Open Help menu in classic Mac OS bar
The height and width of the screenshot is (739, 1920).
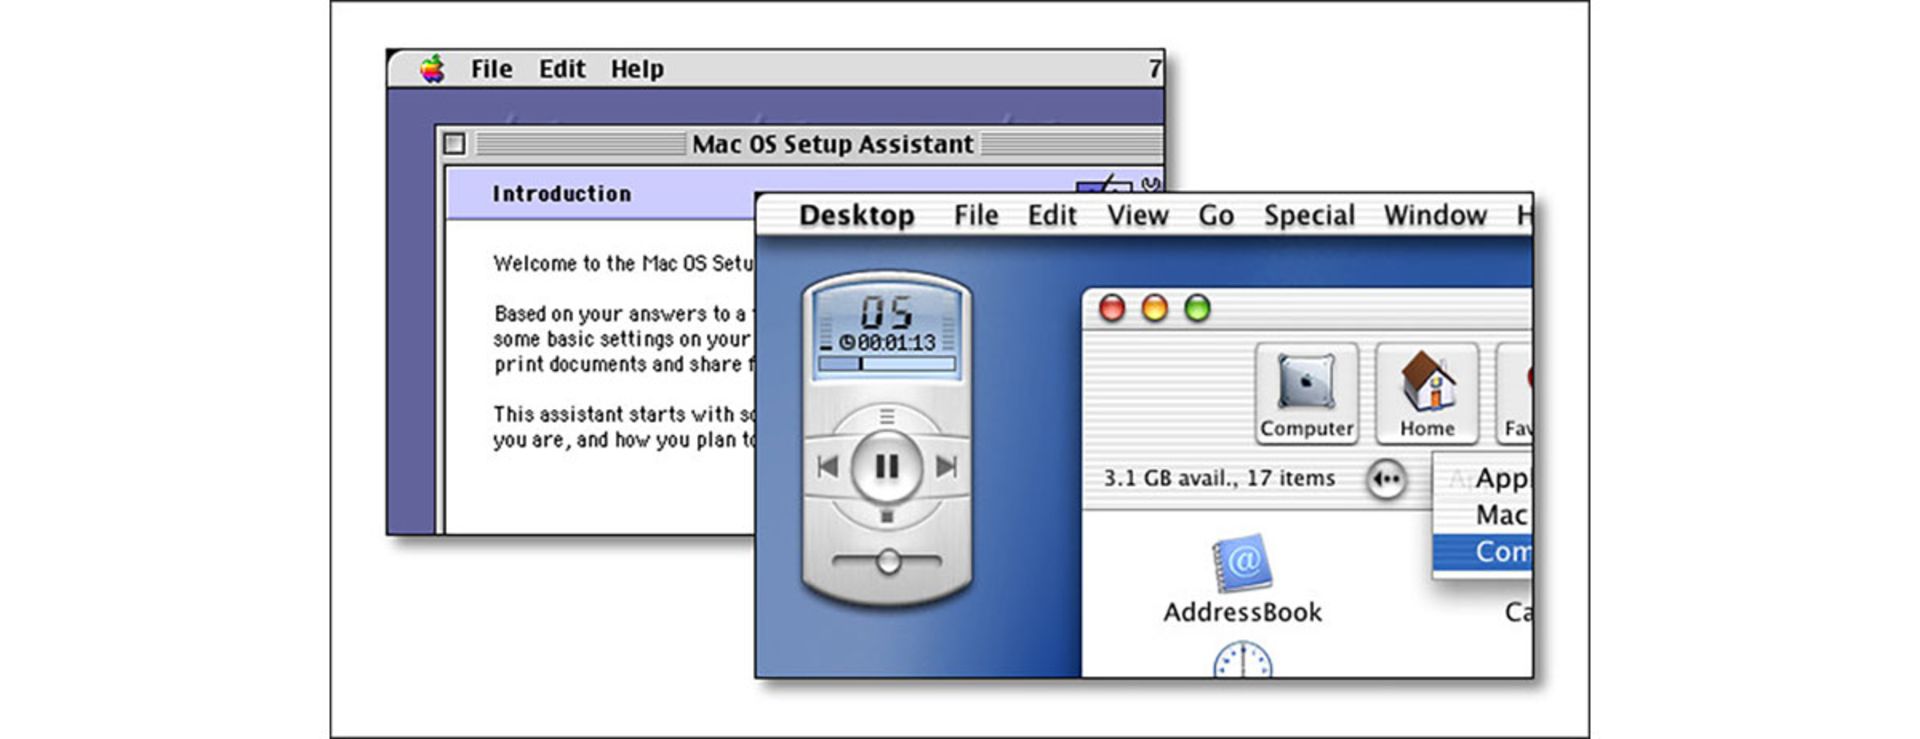[x=637, y=69]
